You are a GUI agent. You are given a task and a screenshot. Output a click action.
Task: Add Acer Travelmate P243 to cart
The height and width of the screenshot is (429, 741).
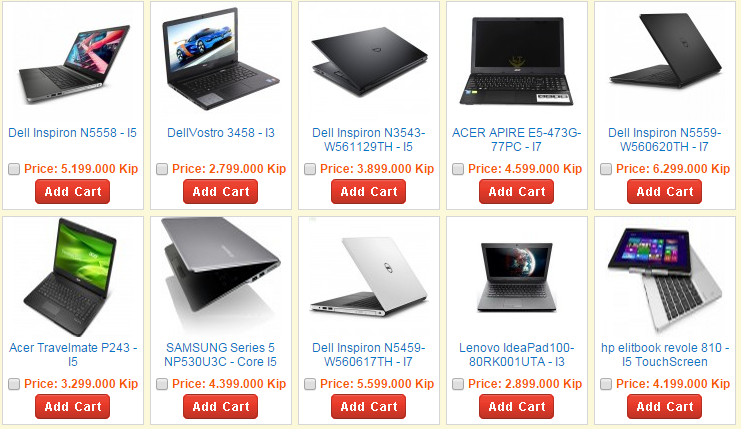click(x=73, y=407)
